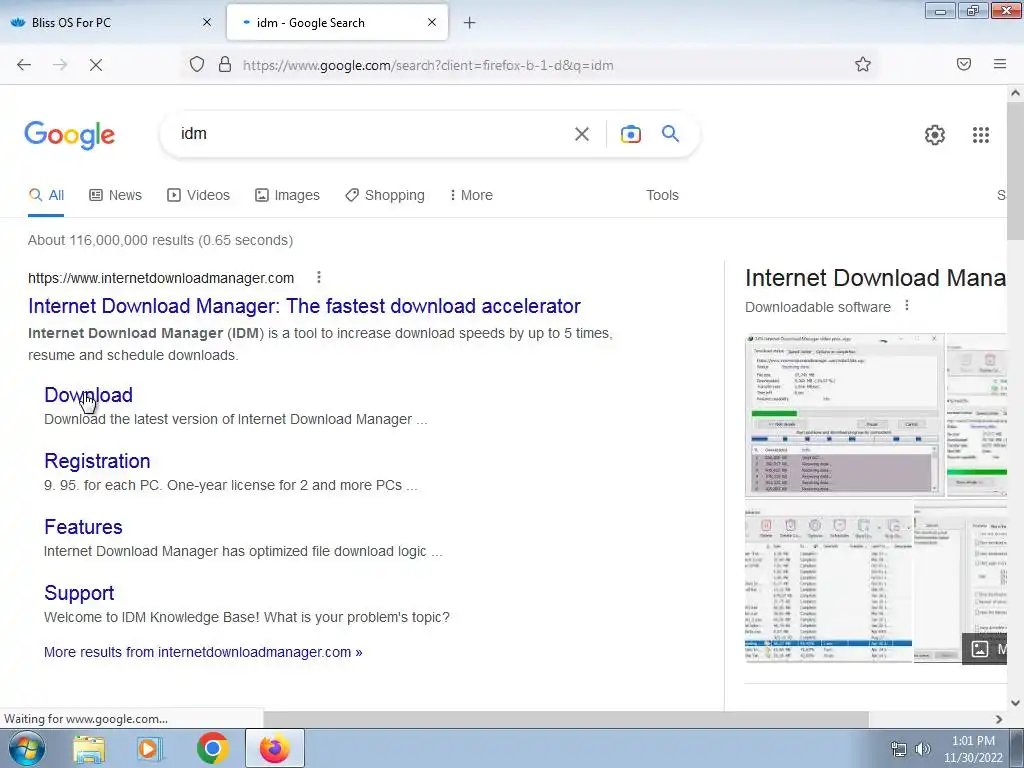The image size is (1024, 768).
Task: Open the IDM download dialog screenshot thumbnail
Action: (844, 414)
